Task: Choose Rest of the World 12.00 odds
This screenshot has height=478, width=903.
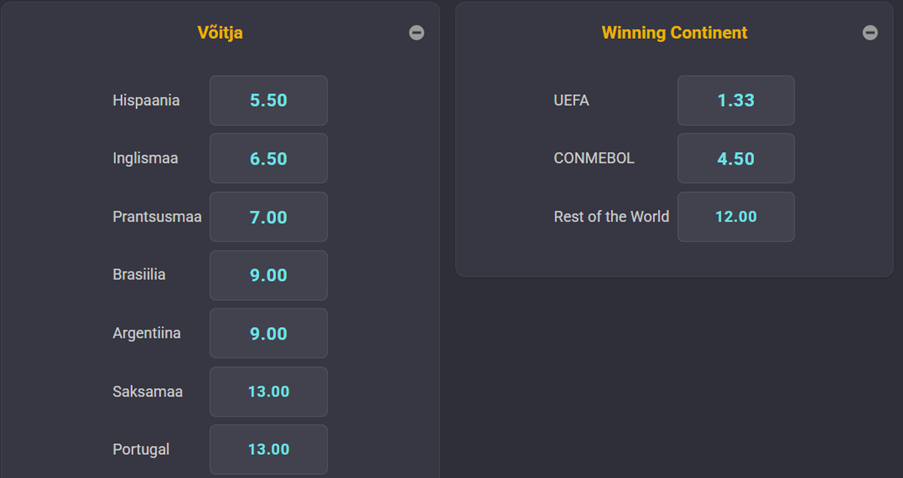Action: [735, 217]
